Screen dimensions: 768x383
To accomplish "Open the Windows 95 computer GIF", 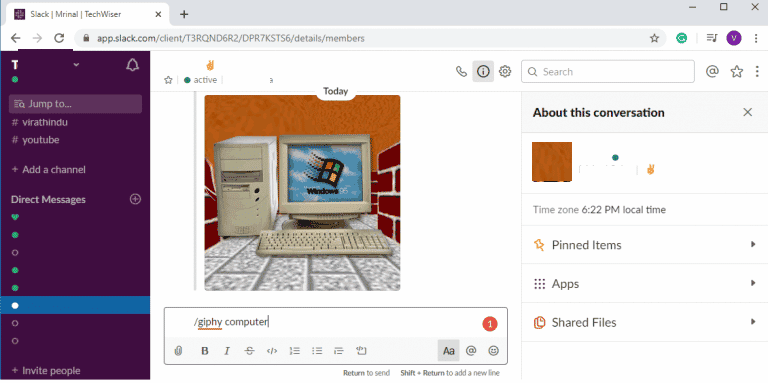I will click(302, 193).
